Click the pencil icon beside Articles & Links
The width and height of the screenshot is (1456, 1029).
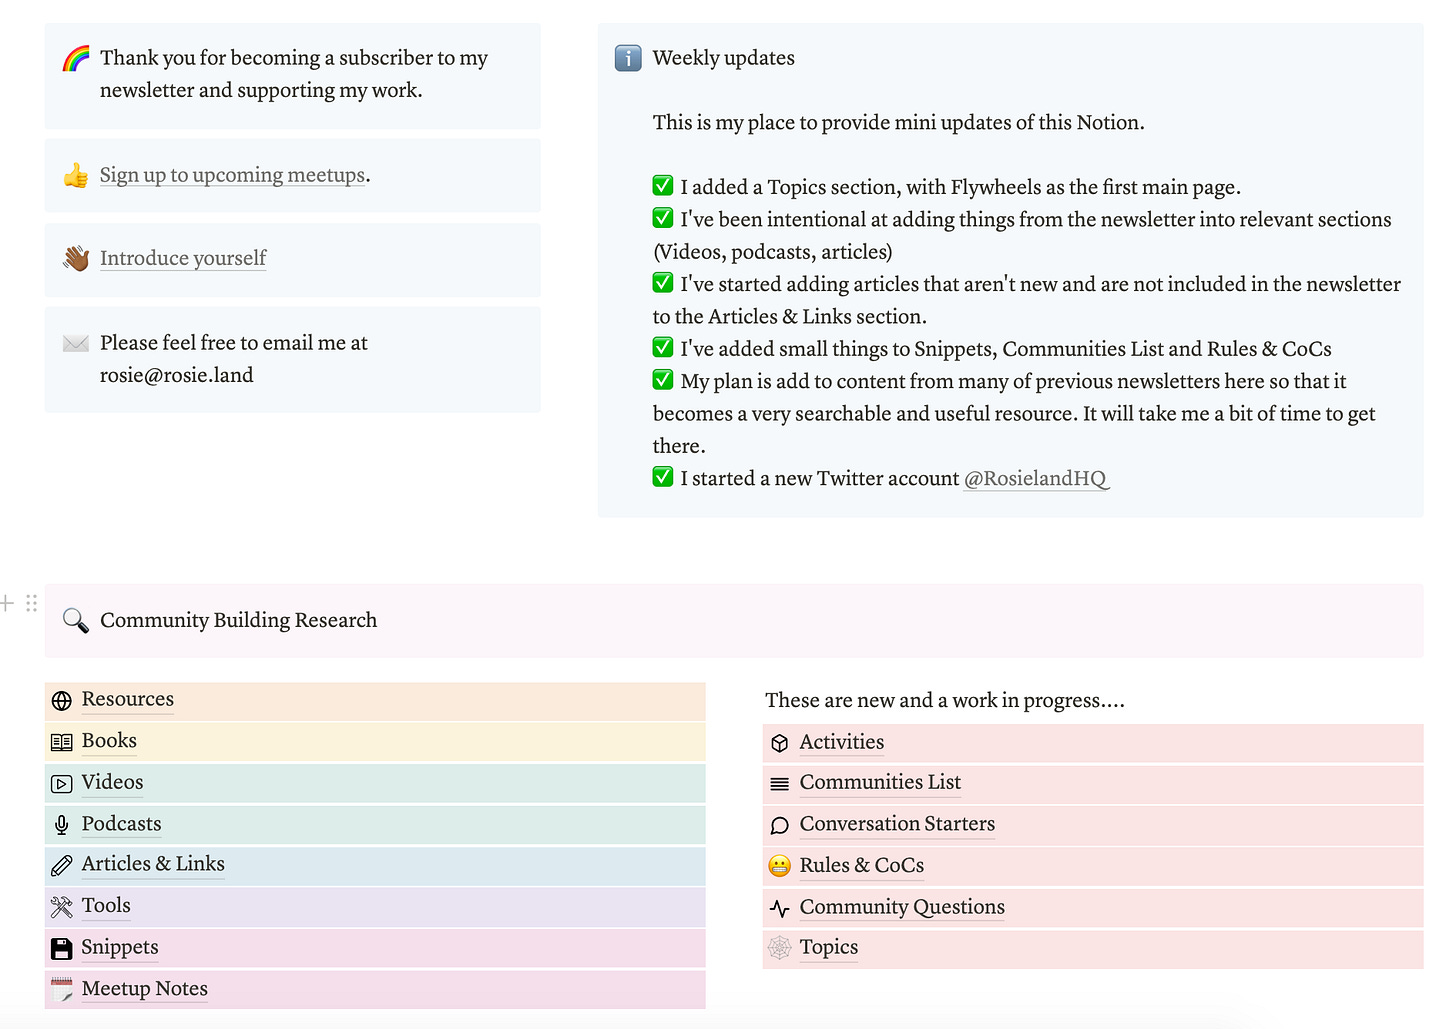[x=62, y=865]
